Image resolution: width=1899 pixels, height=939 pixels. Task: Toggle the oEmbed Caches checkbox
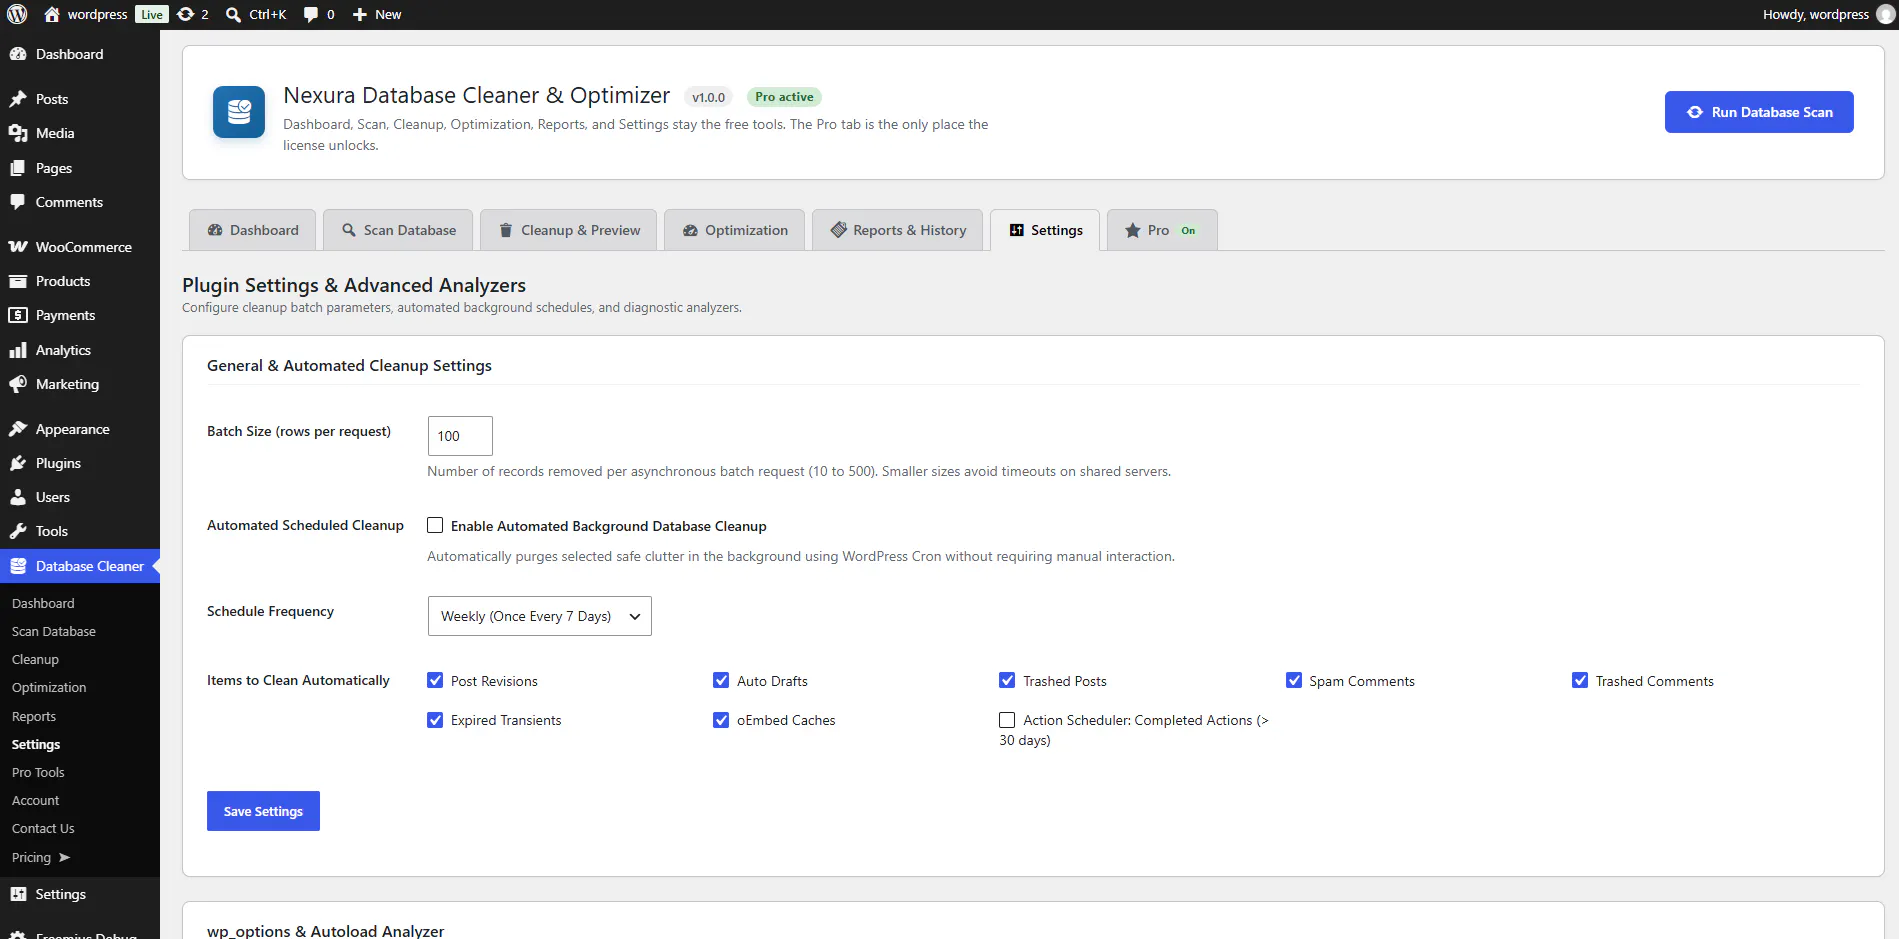point(721,720)
